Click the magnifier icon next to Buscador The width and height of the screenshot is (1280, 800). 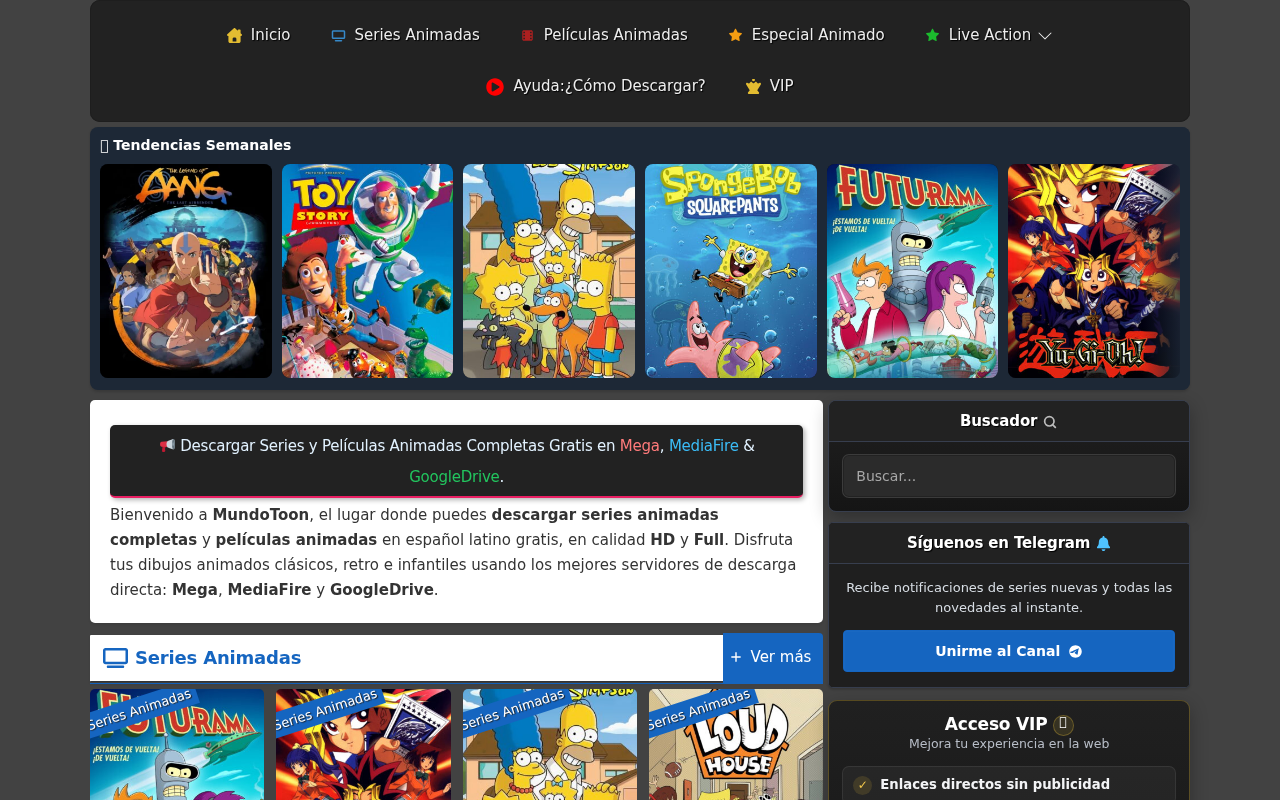pyautogui.click(x=1050, y=422)
